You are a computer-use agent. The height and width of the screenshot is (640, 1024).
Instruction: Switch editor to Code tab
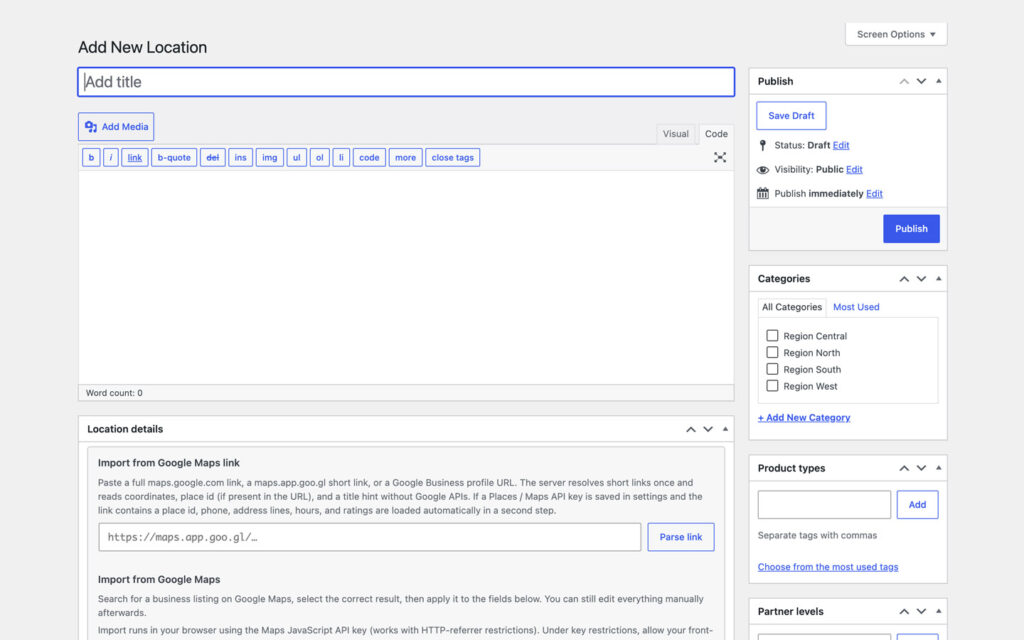(716, 134)
